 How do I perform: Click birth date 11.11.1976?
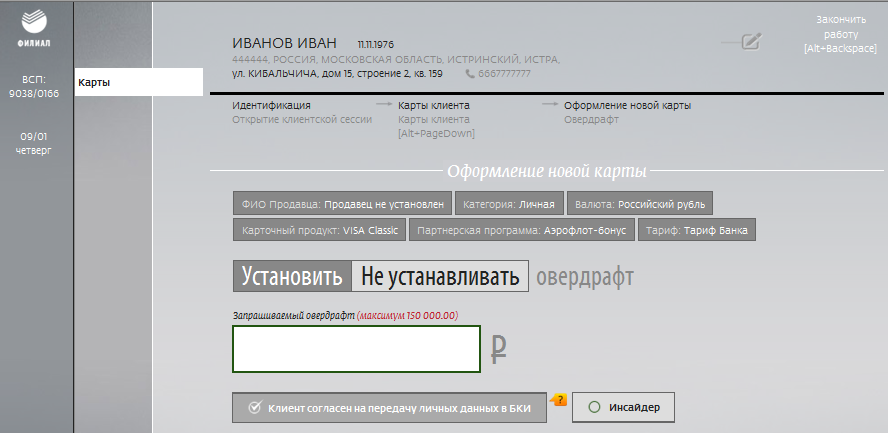tap(375, 44)
